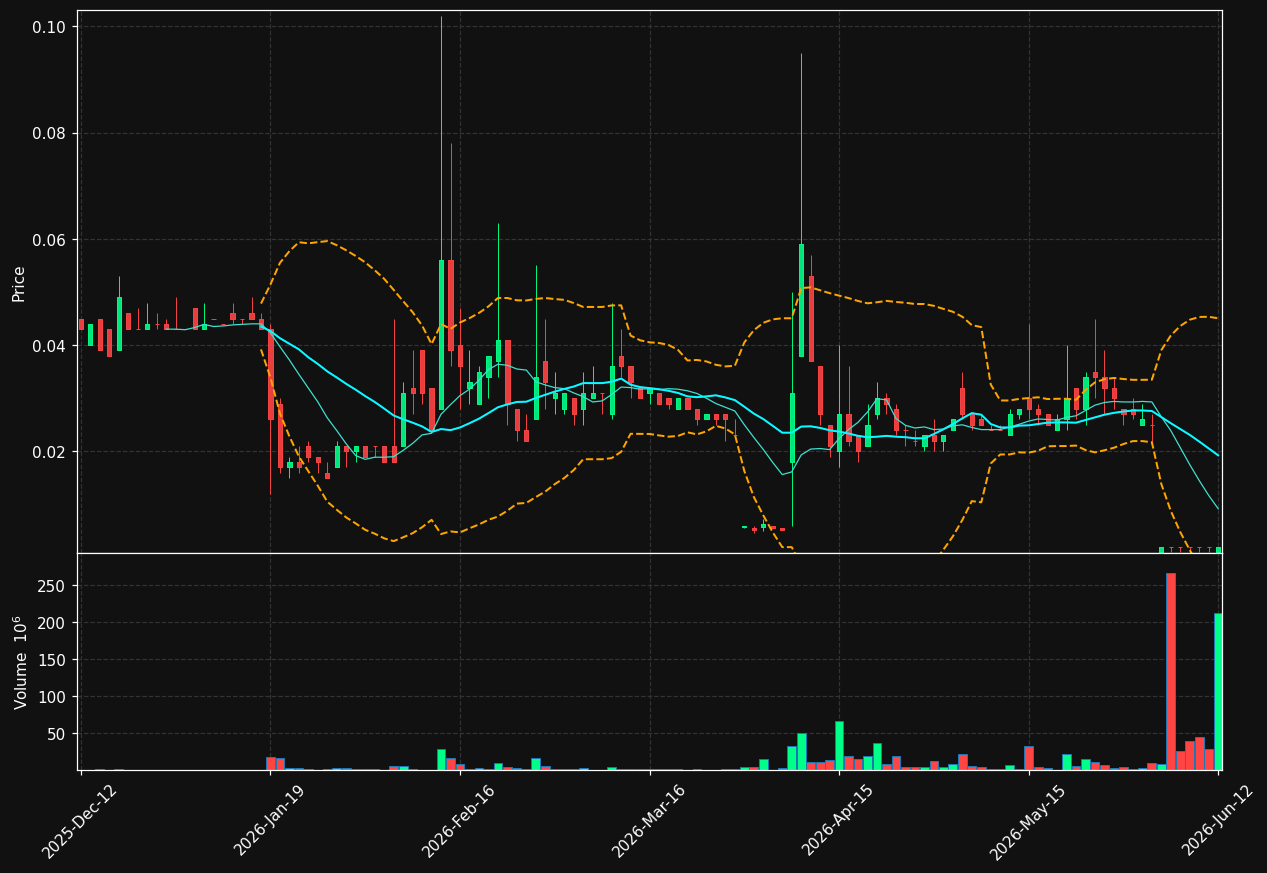Click the 50 volume axis label
Viewport: 1267px width, 873px height.
tap(57, 734)
